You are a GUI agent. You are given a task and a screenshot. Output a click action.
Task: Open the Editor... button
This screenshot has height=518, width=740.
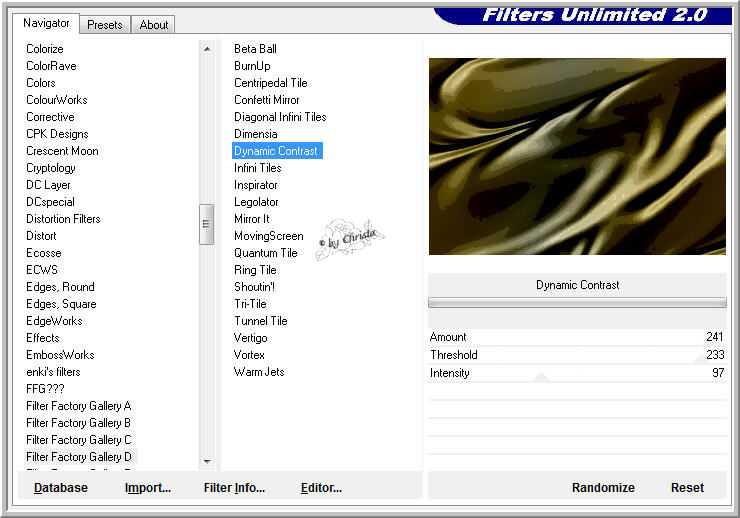[321, 487]
